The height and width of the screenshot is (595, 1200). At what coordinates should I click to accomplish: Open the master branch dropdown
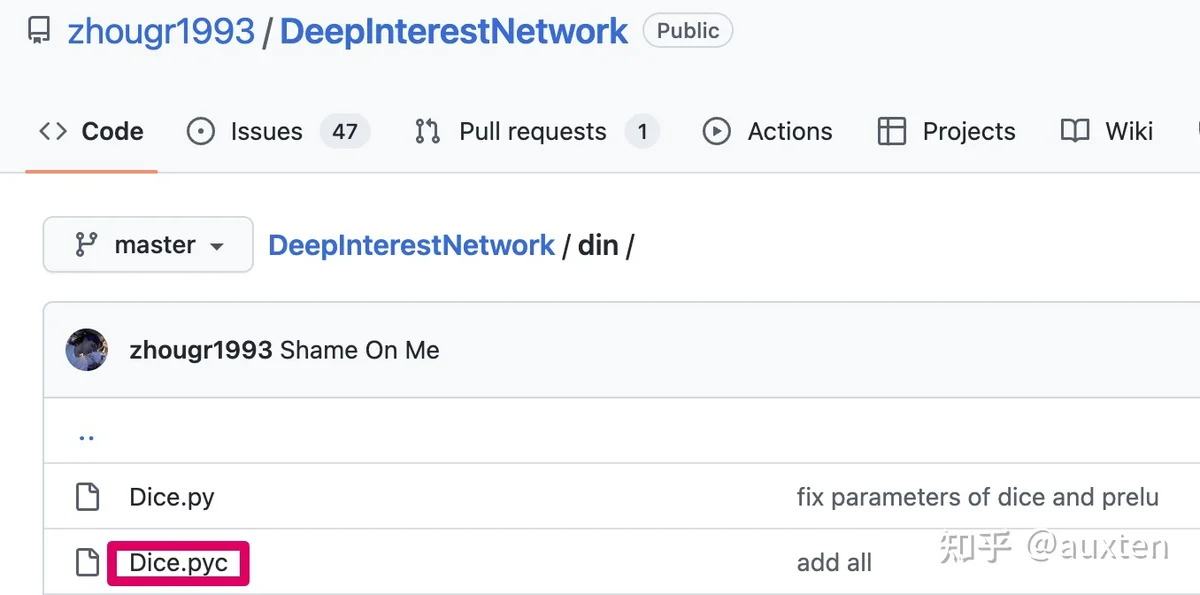pos(148,245)
